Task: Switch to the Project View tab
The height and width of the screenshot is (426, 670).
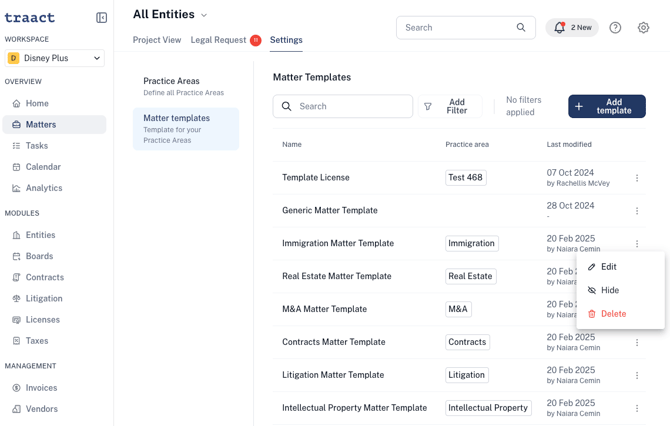Action: tap(157, 40)
